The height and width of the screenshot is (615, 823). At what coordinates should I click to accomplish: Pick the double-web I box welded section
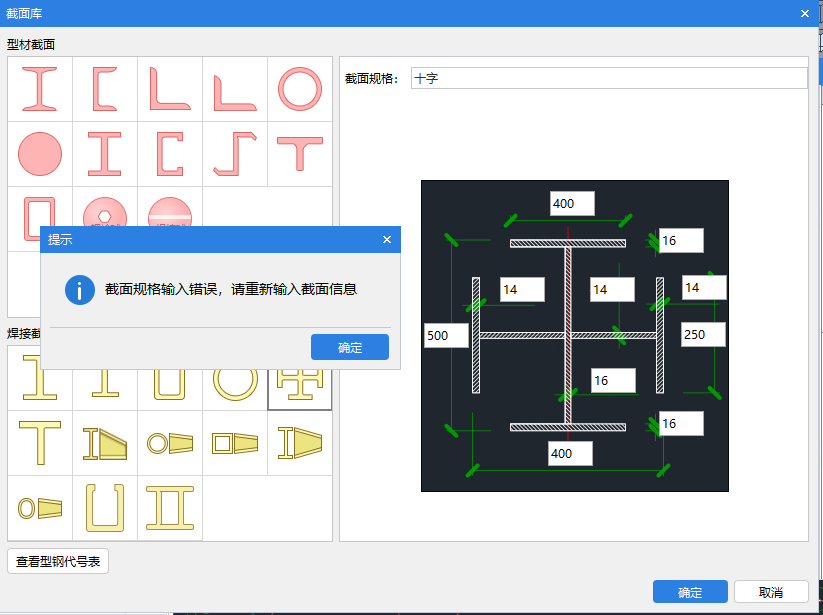click(x=170, y=508)
